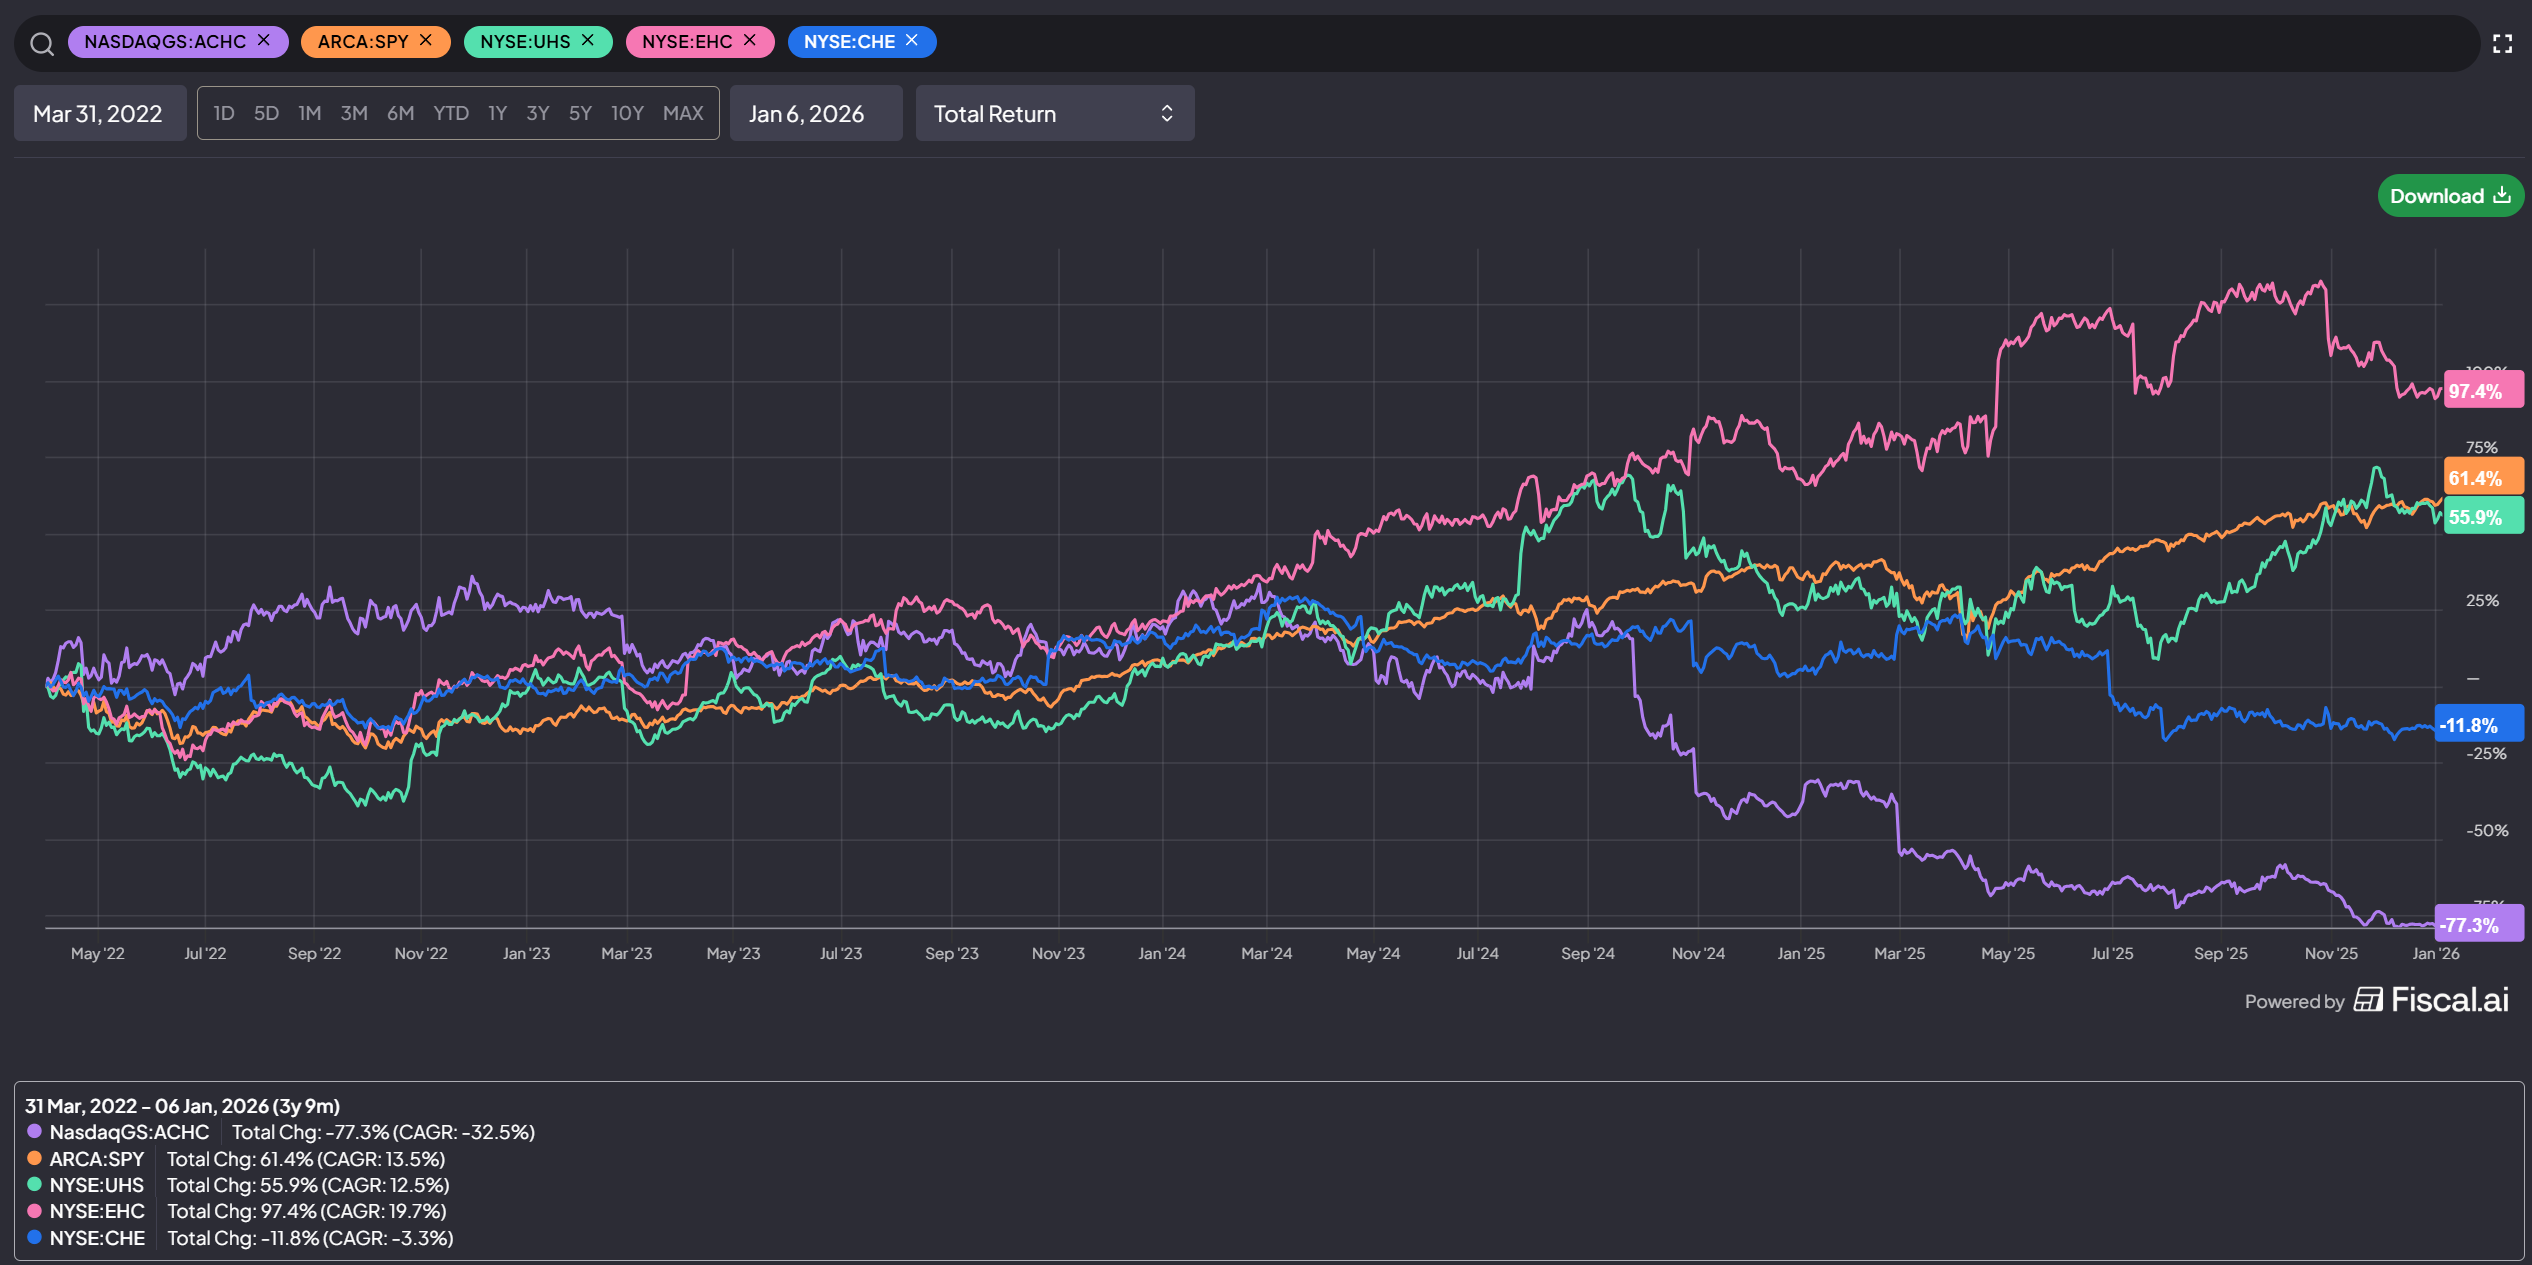Enter fullscreen with the expand icon
The height and width of the screenshot is (1265, 2532).
click(2502, 43)
